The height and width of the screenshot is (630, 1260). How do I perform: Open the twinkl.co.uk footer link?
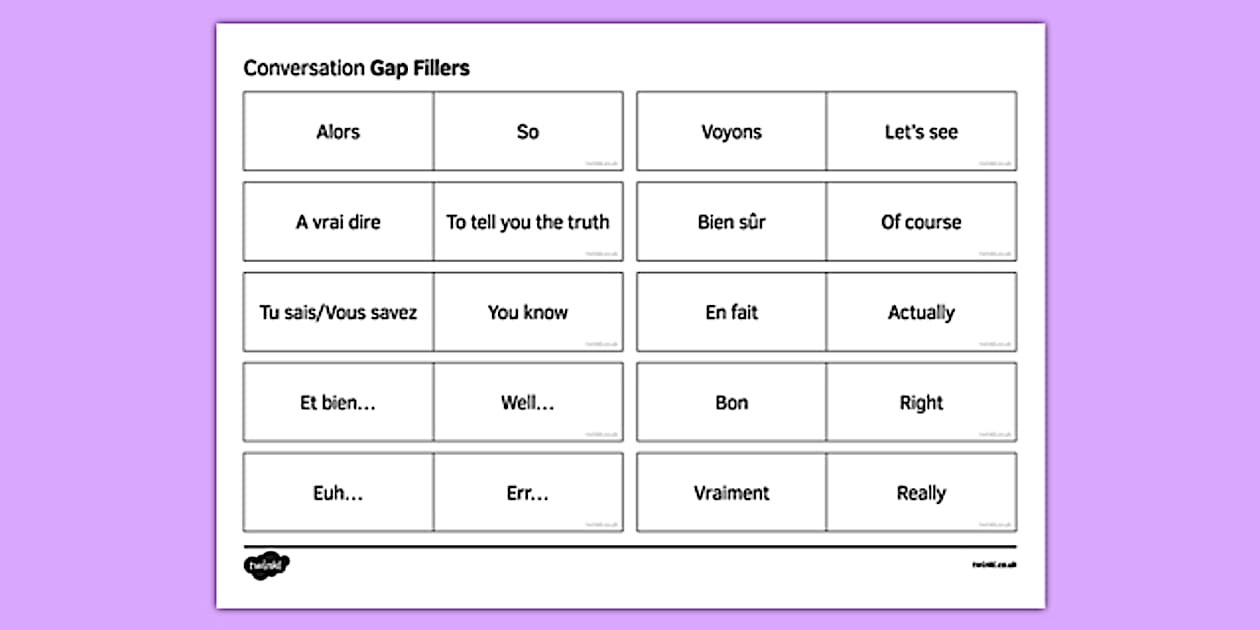point(993,566)
